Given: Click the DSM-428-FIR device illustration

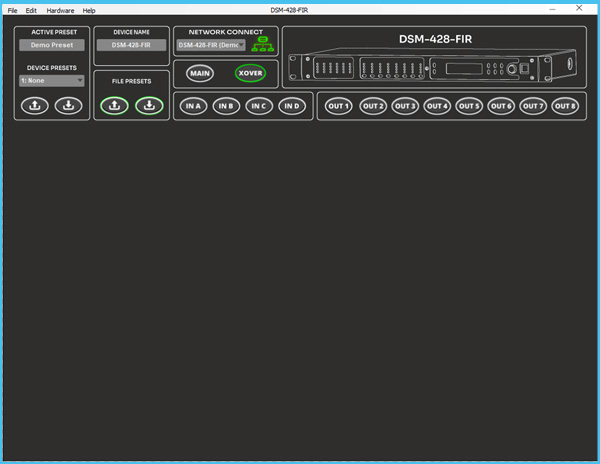Looking at the screenshot, I should (434, 67).
